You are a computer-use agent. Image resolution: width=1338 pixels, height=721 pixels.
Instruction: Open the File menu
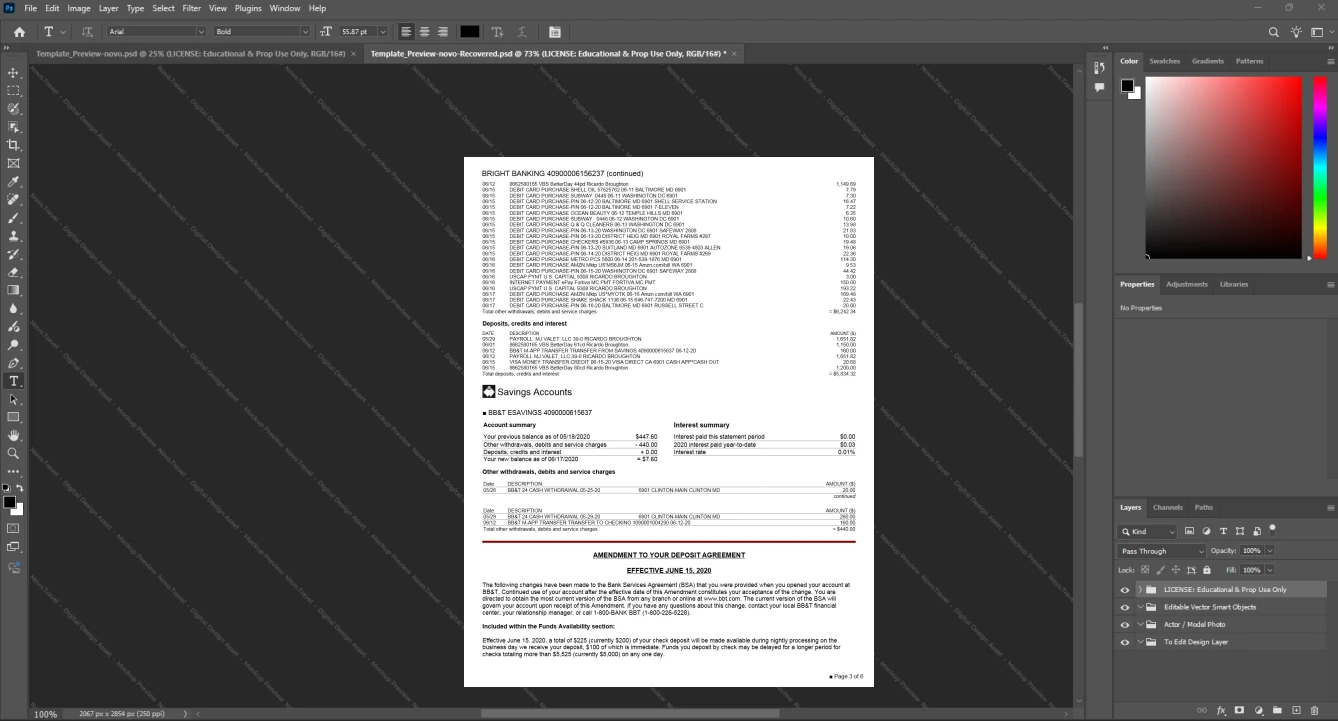(x=30, y=8)
